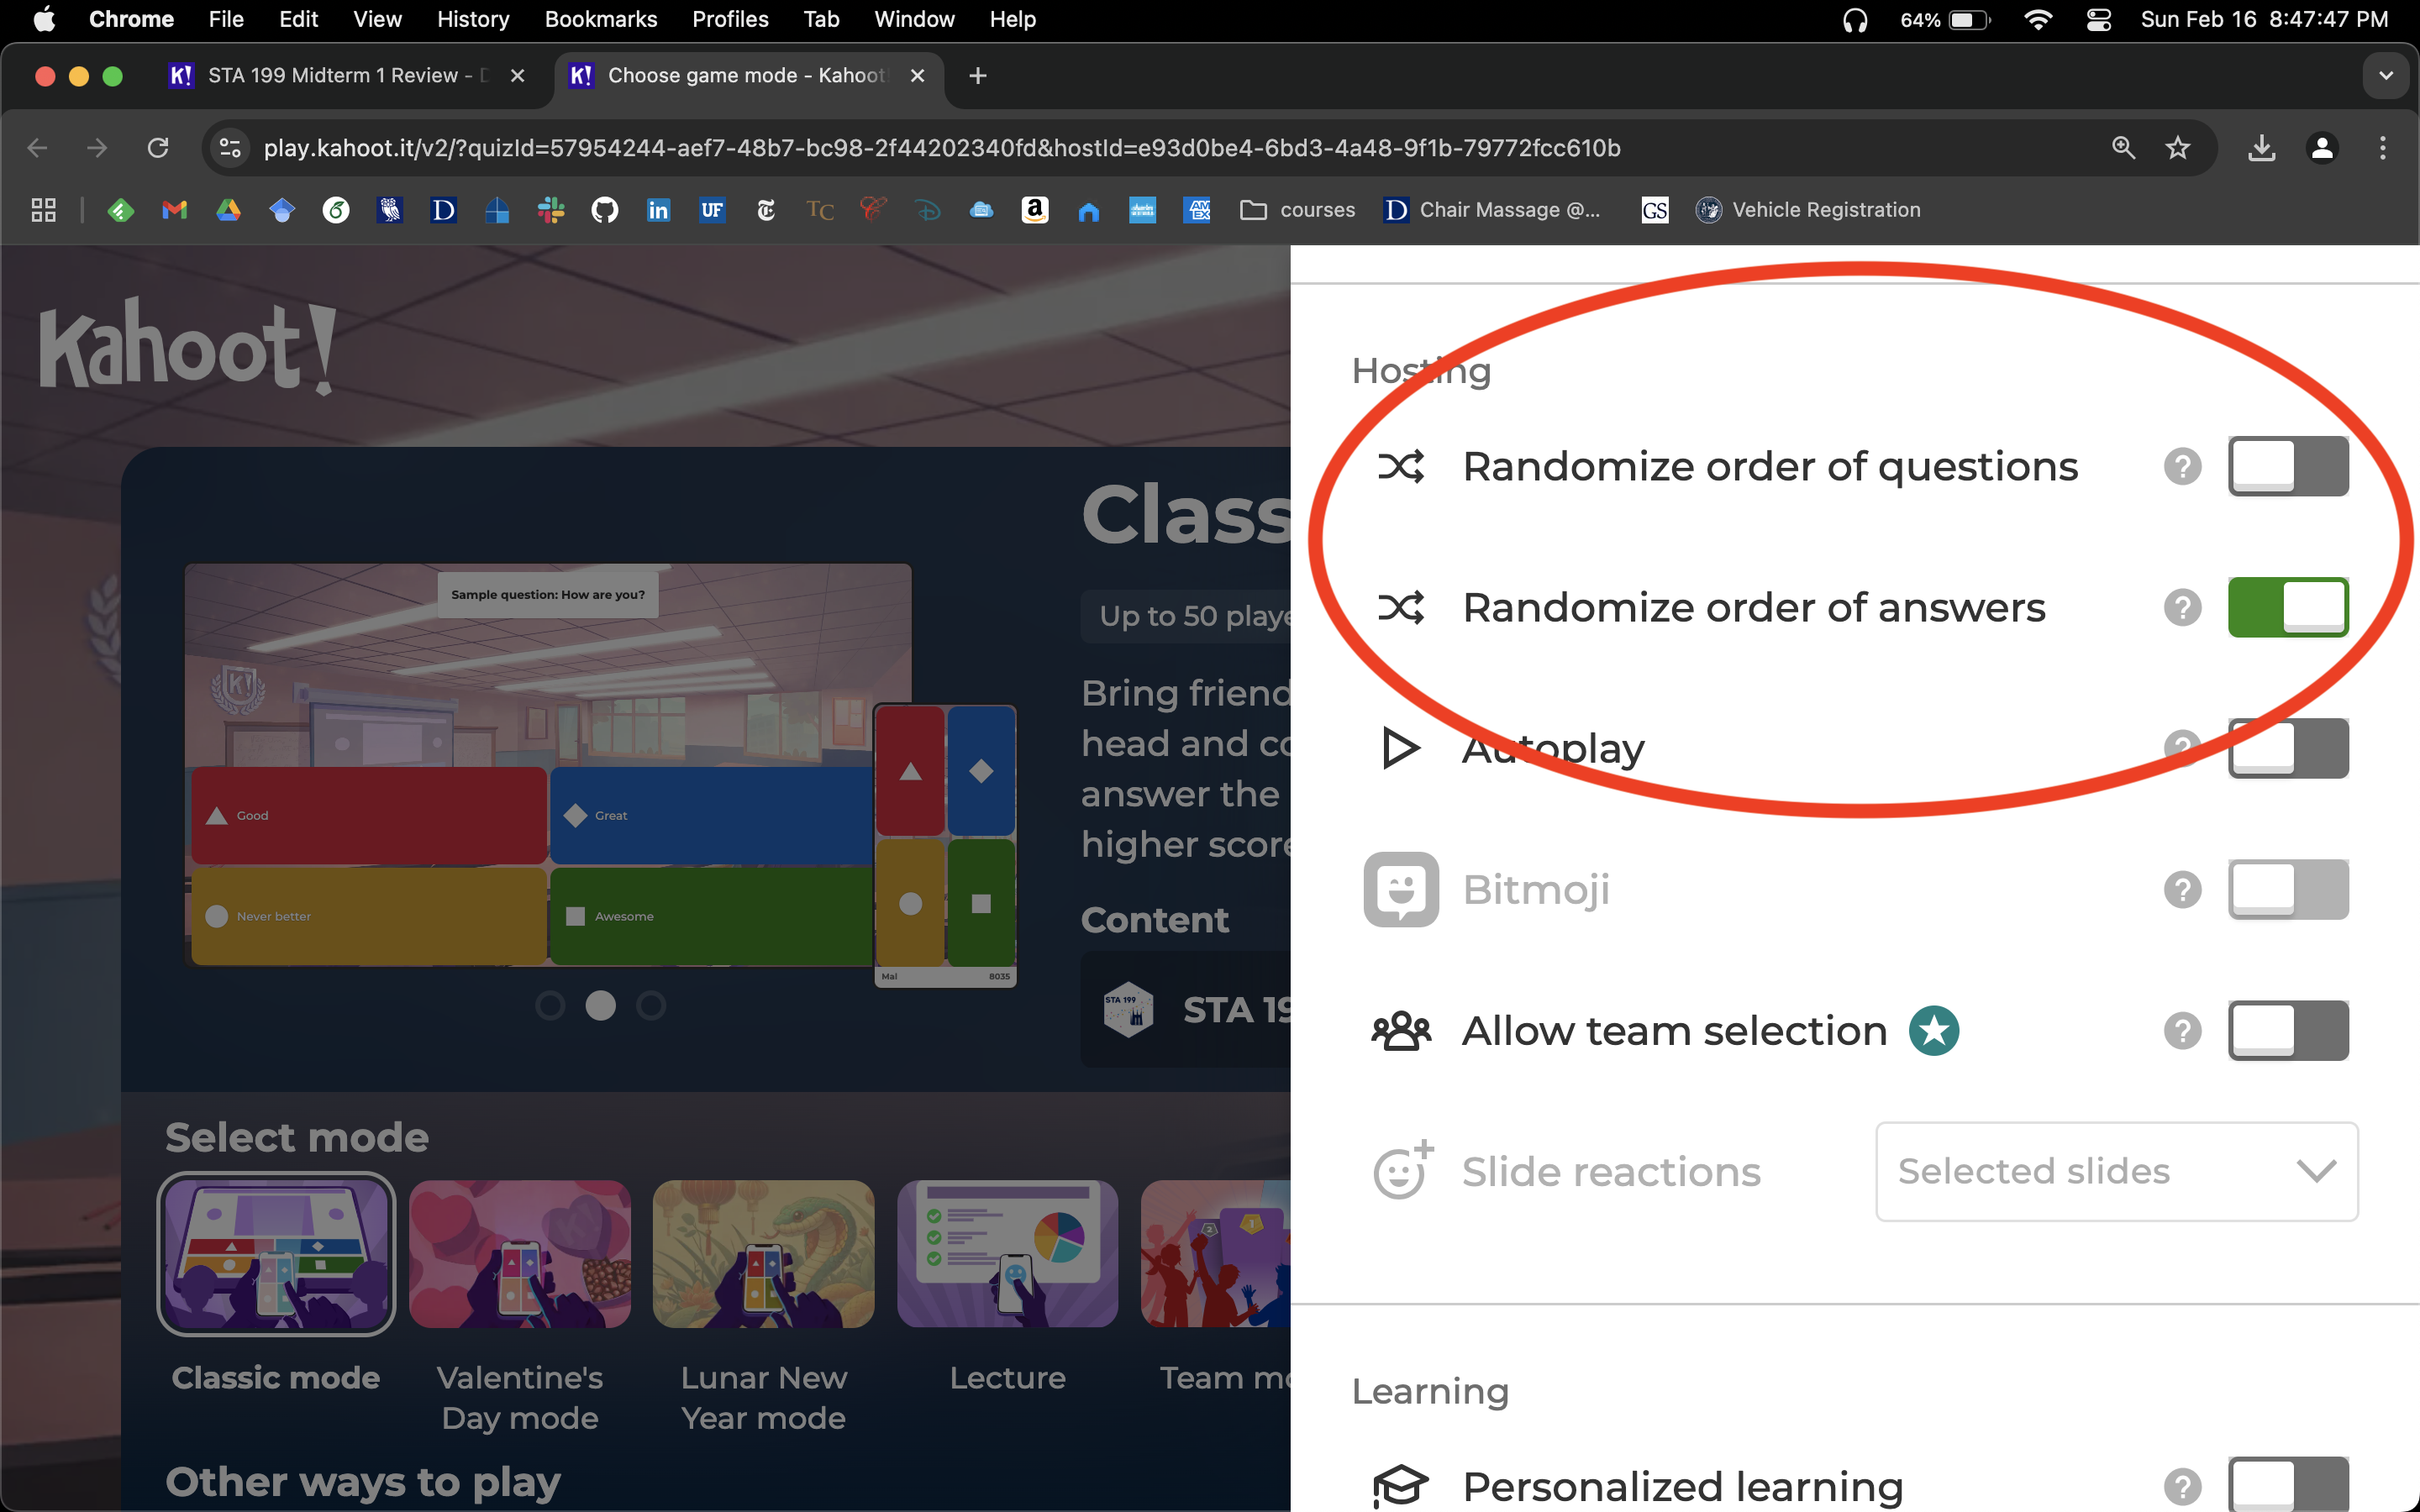Image resolution: width=2420 pixels, height=1512 pixels.
Task: Open the Apple menu
Action: coord(44,19)
